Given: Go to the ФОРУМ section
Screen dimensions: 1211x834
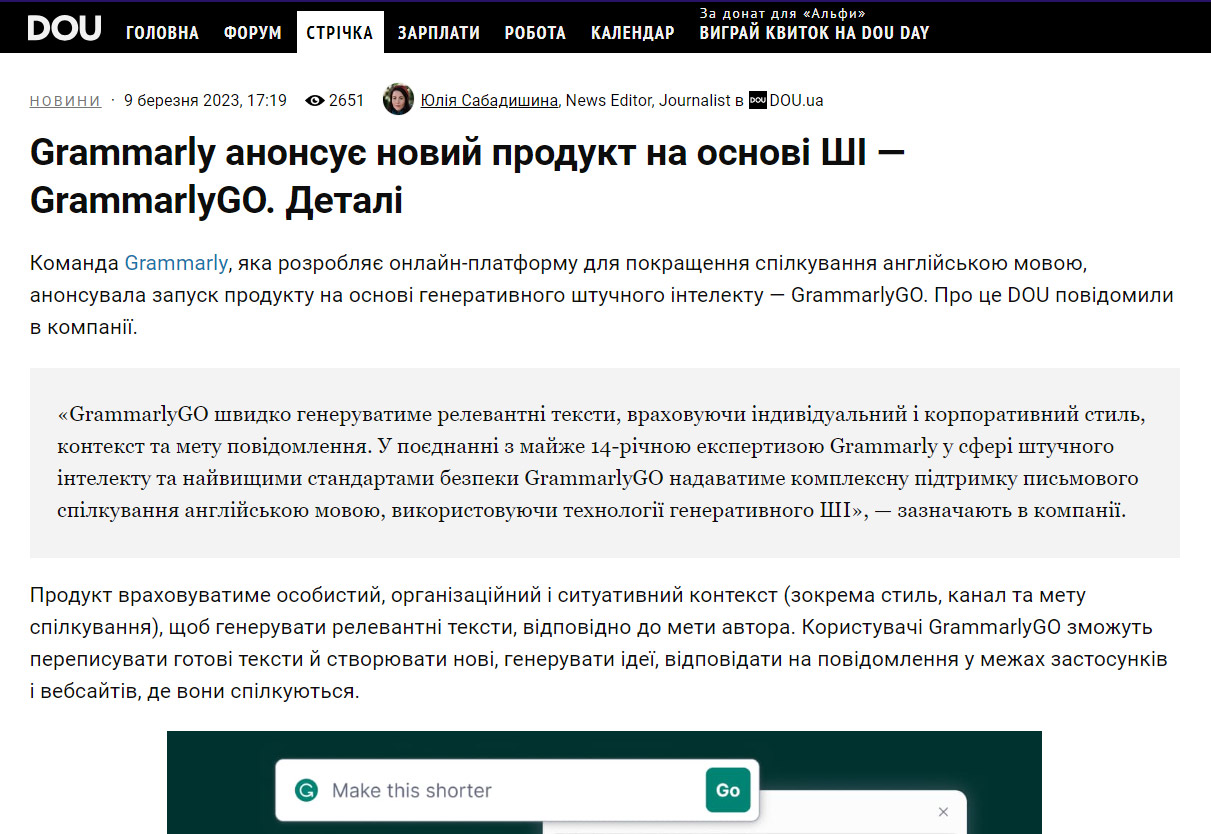Looking at the screenshot, I should [x=253, y=33].
